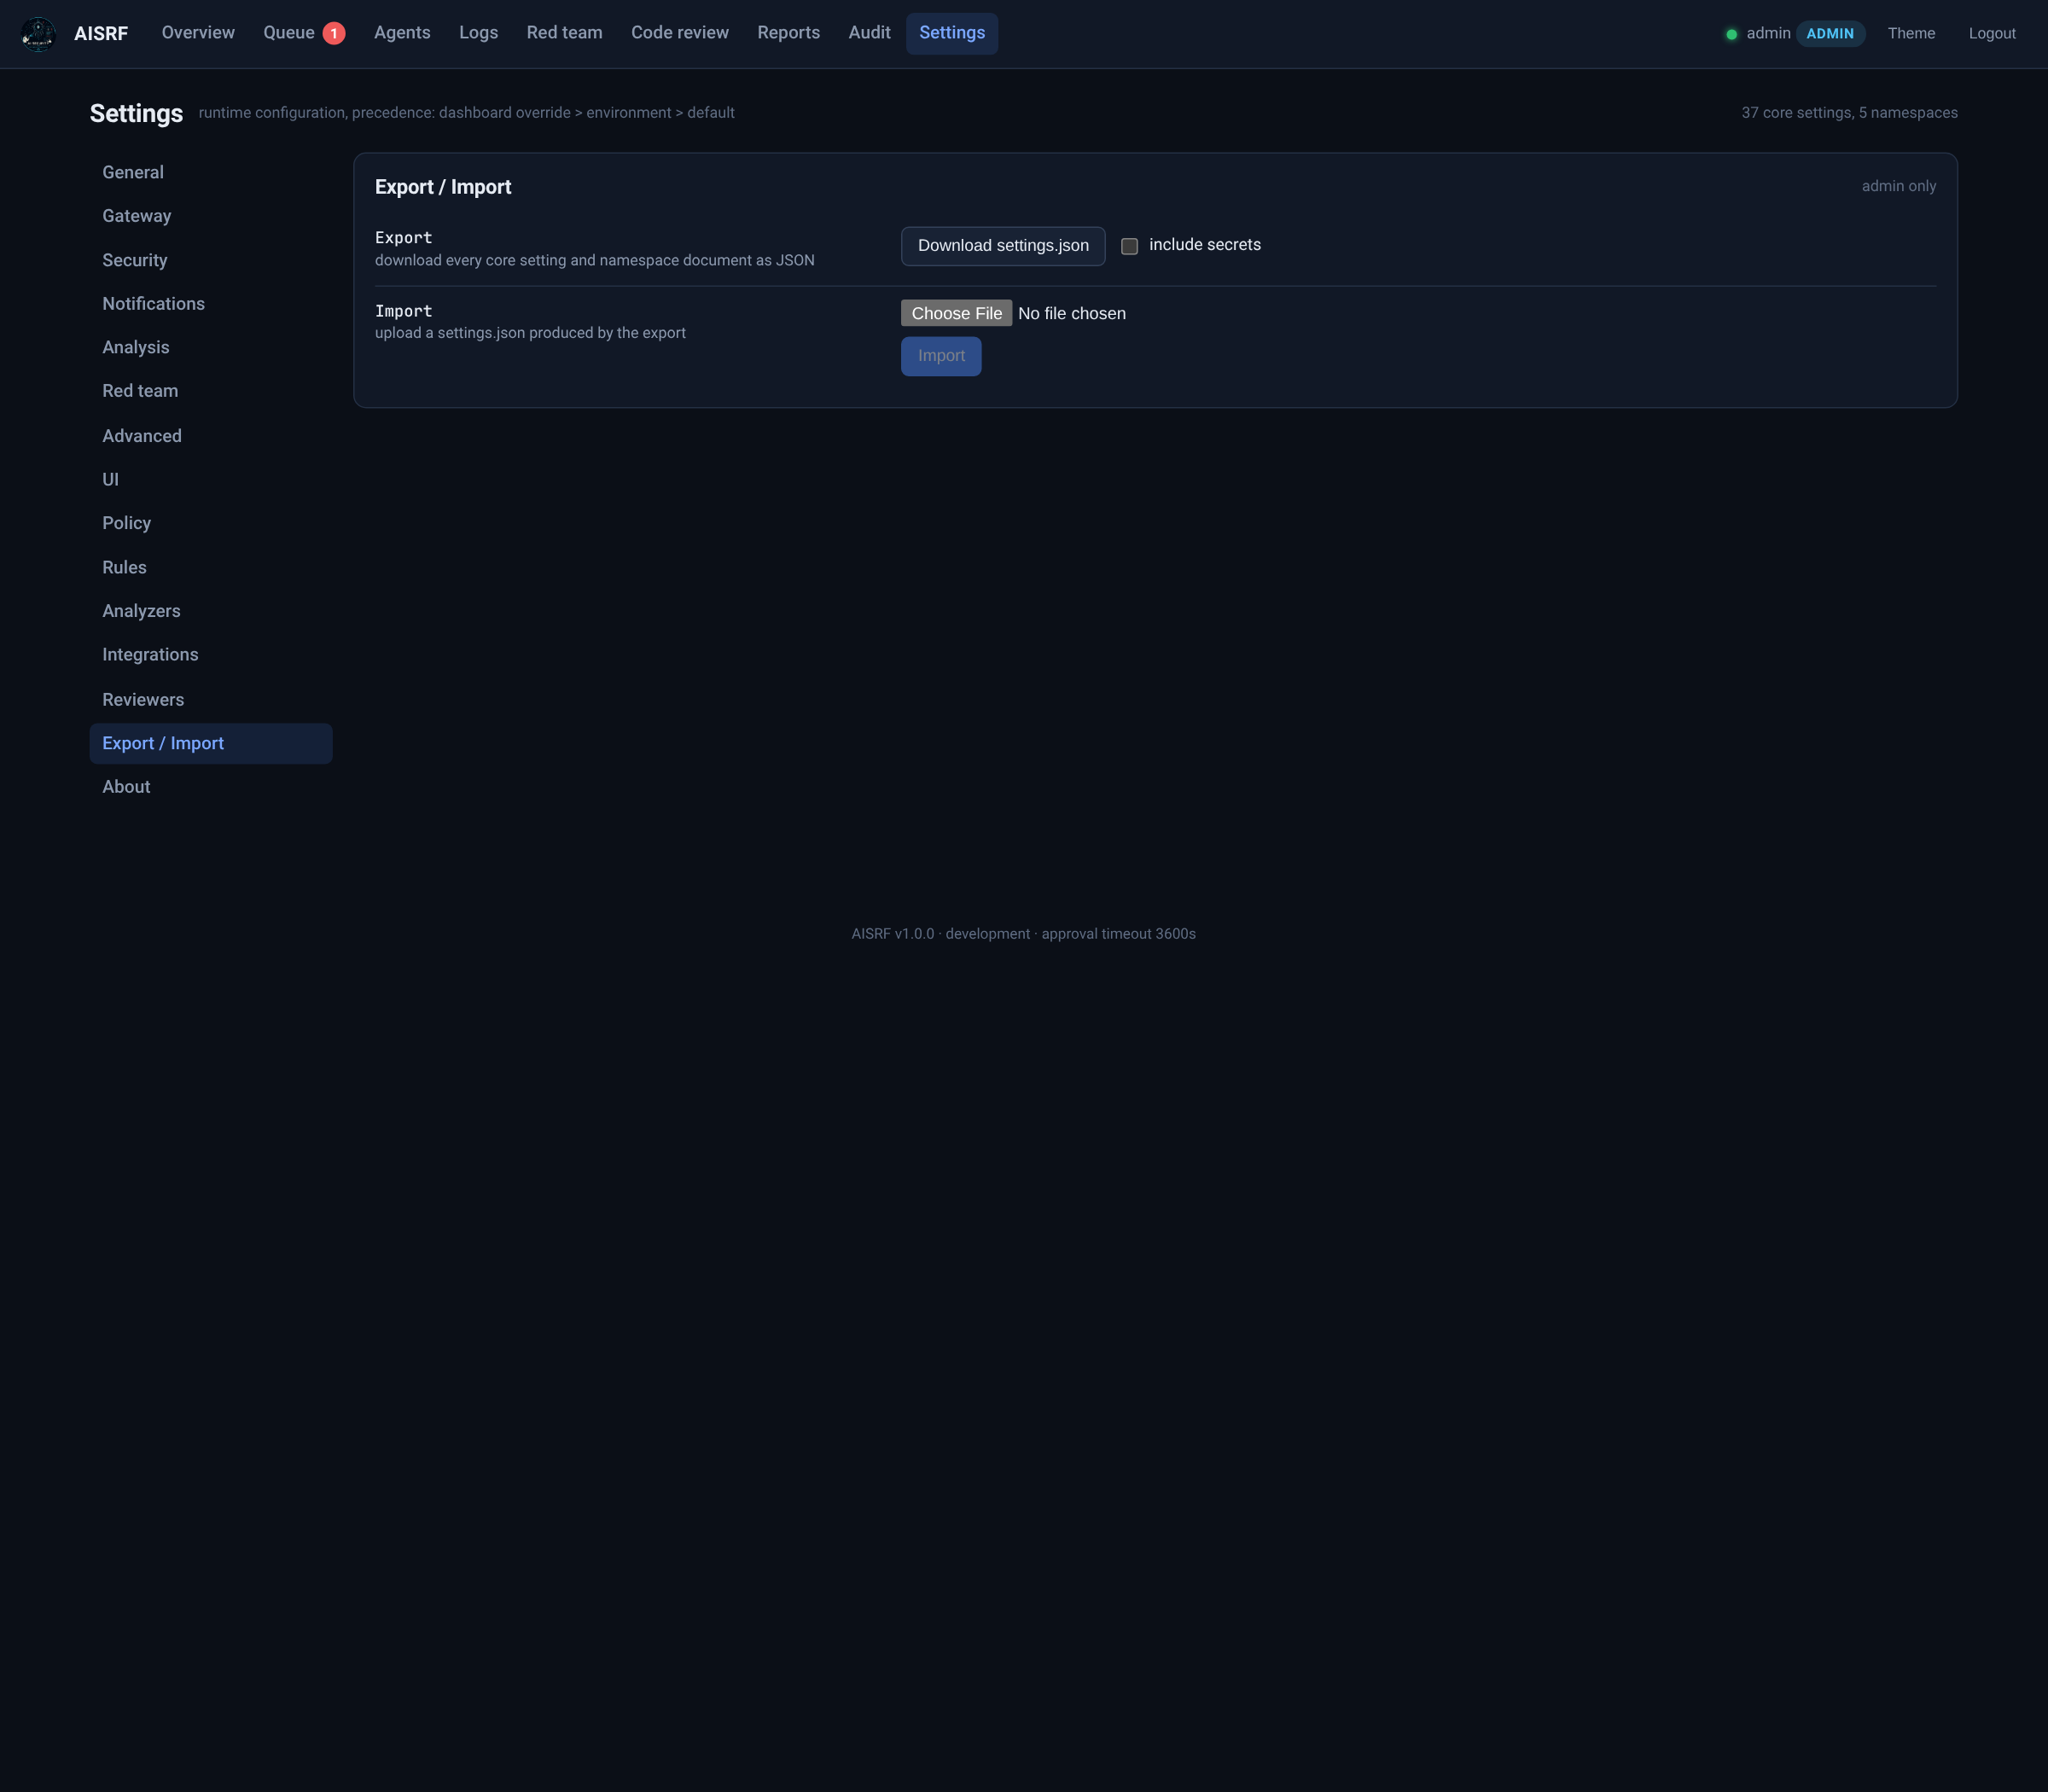Image resolution: width=2048 pixels, height=1792 pixels.
Task: Open Policy settings section
Action: pos(211,523)
